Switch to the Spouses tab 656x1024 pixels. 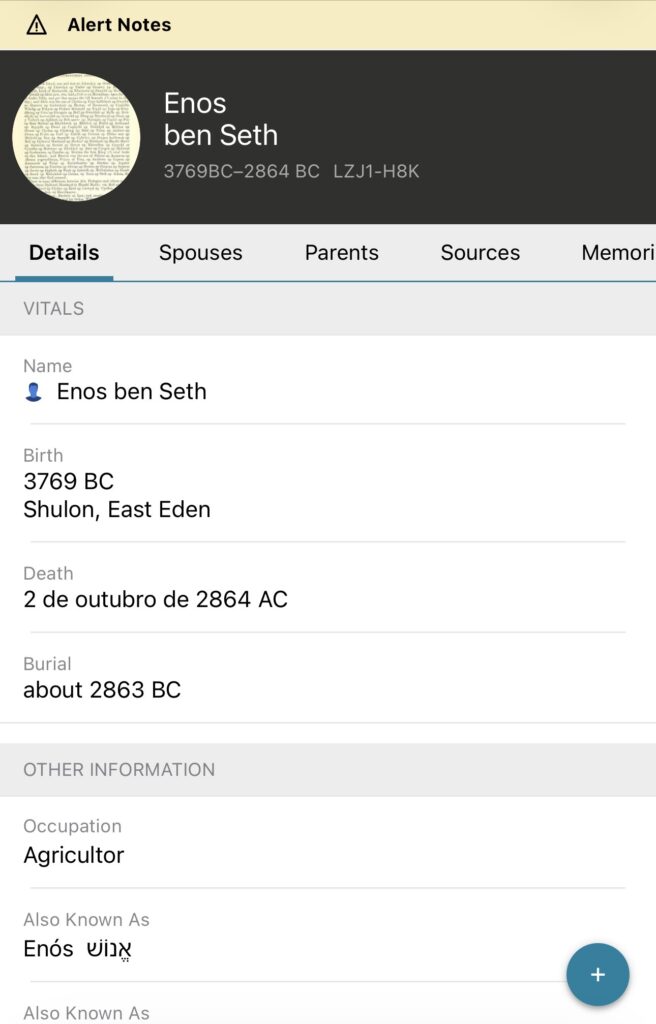pyautogui.click(x=200, y=253)
